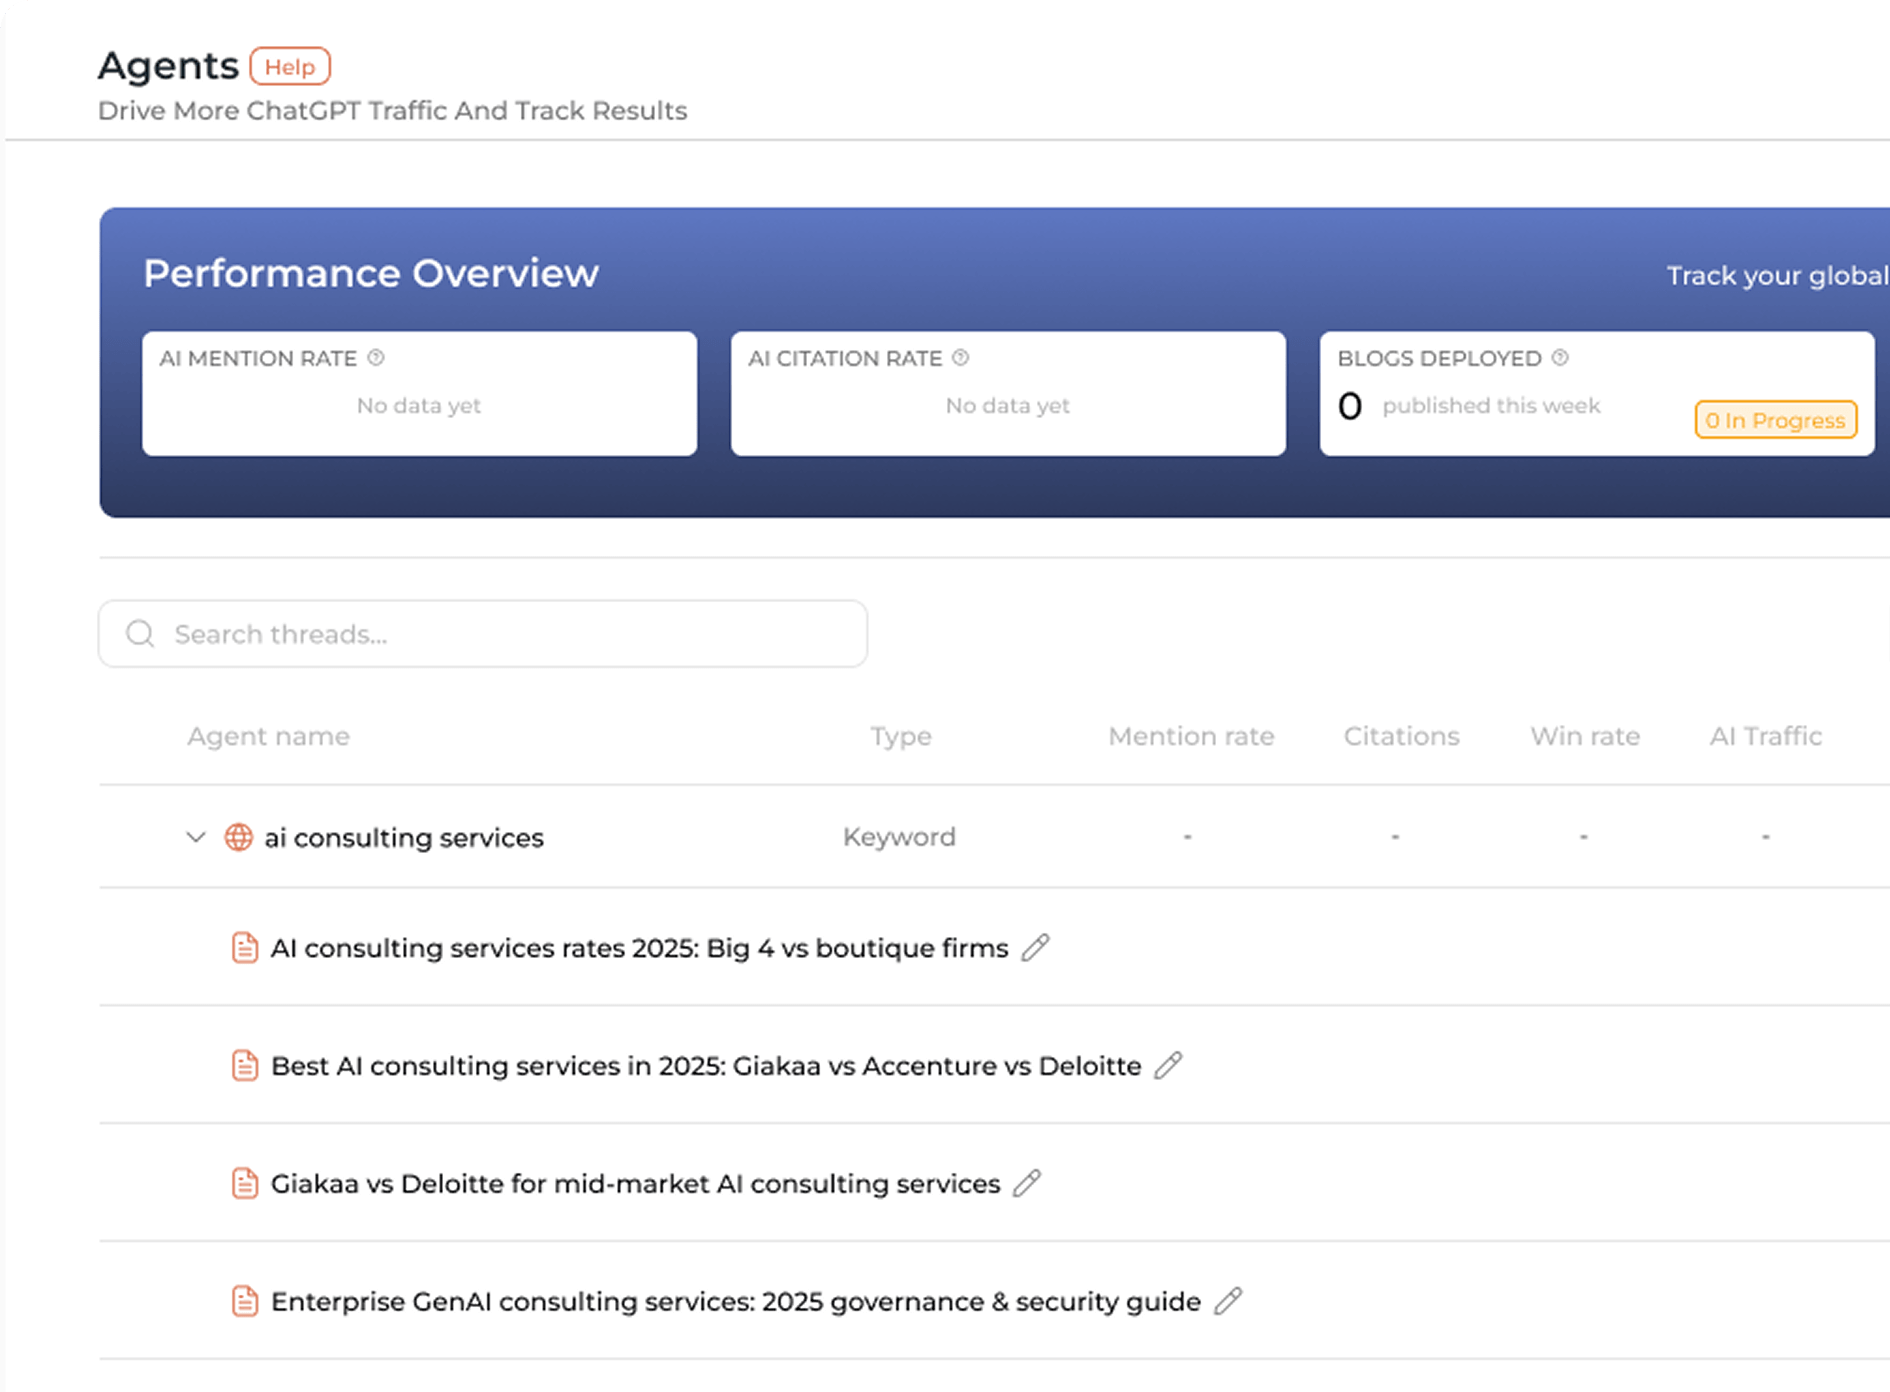
Task: Click the AI Traffic column header
Action: coord(1765,736)
